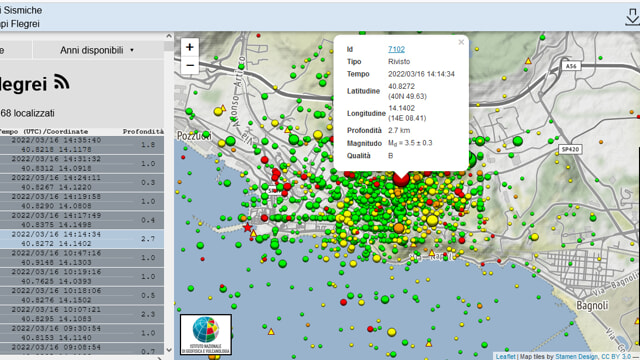Click the large red earthquake marker
The width and height of the screenshot is (640, 360).
pos(401,178)
